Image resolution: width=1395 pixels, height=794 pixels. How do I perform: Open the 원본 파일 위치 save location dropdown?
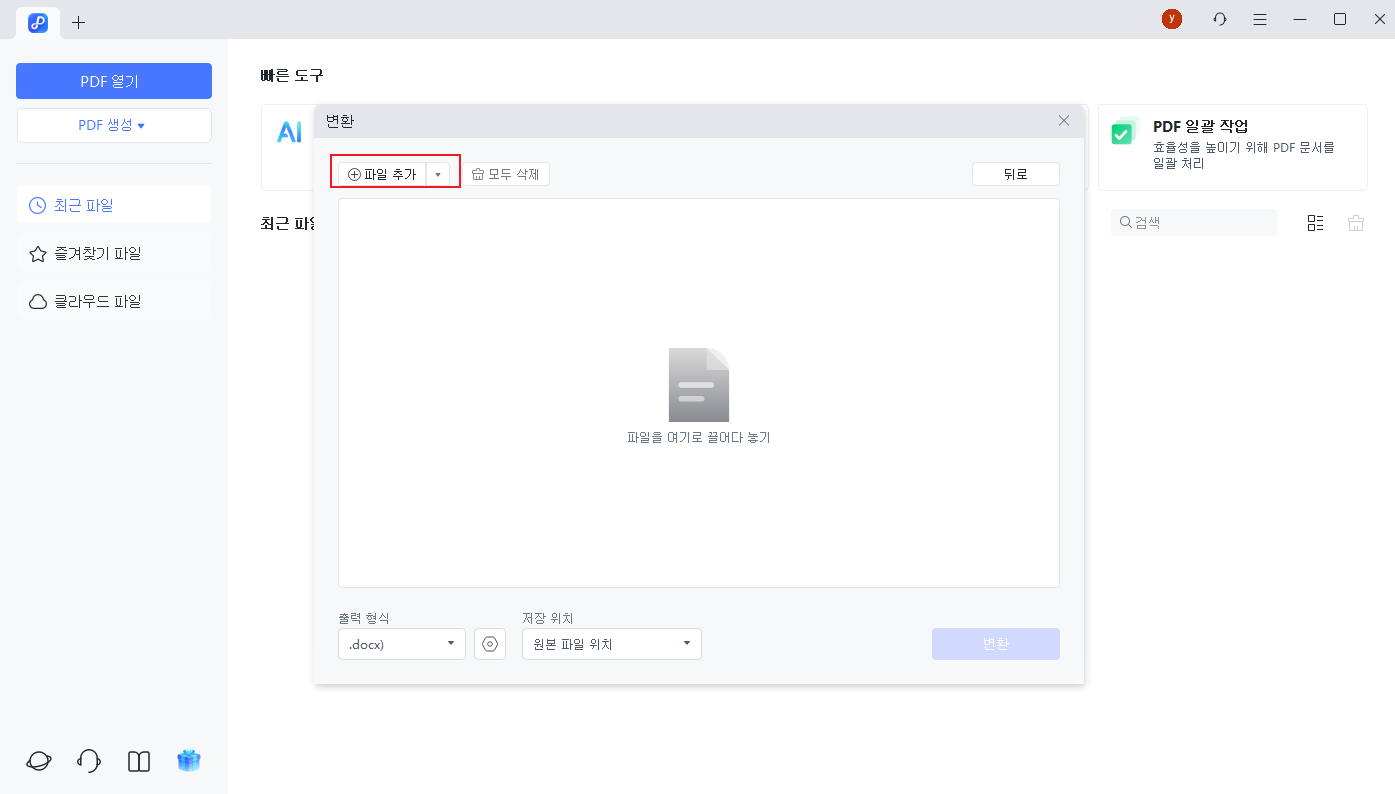tap(611, 644)
